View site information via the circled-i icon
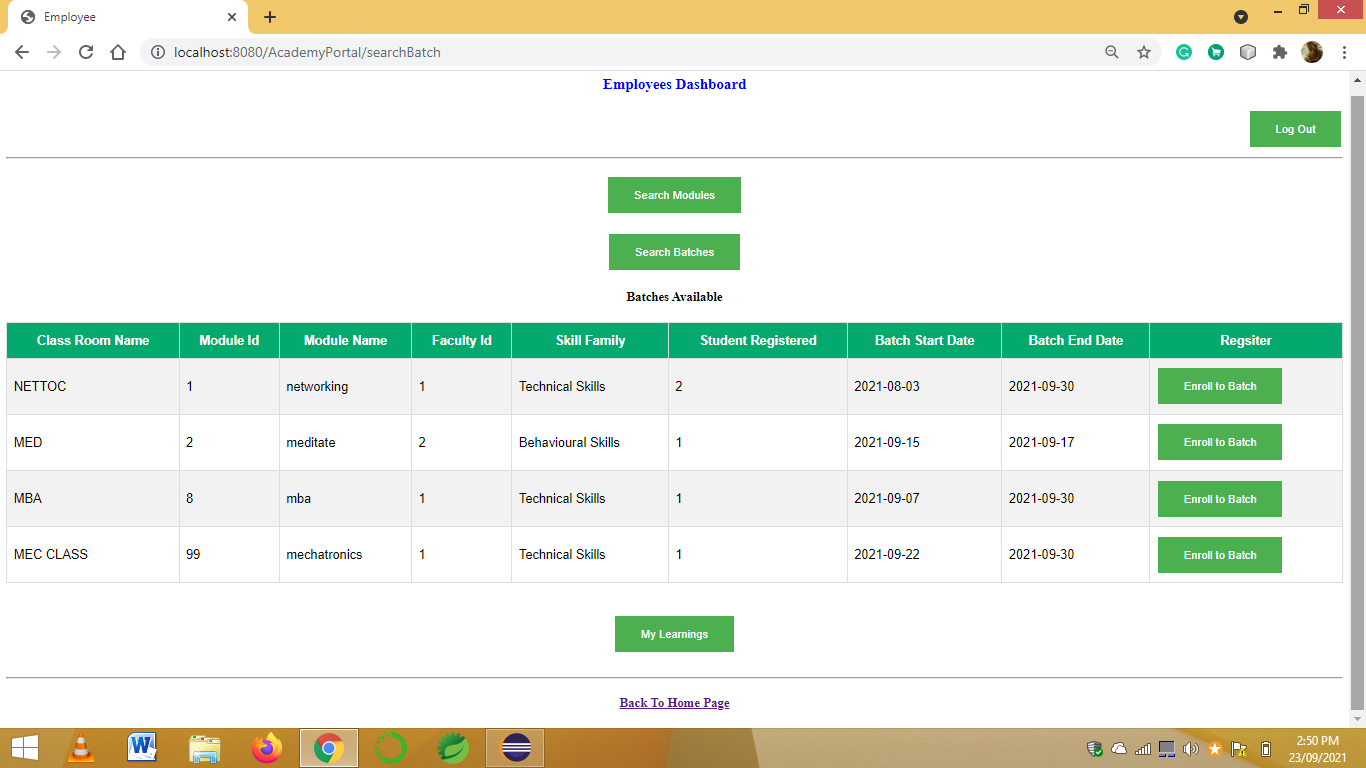The width and height of the screenshot is (1366, 768). point(159,52)
